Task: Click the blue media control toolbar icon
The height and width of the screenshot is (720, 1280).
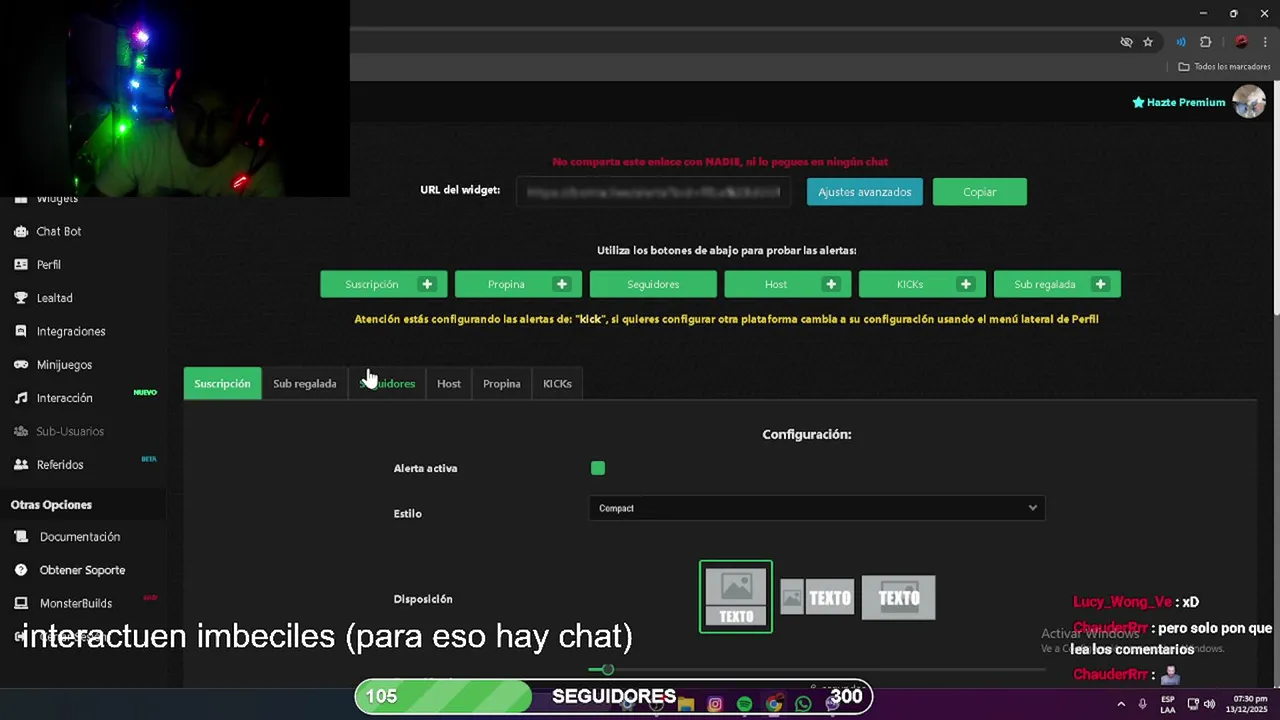Action: tap(1181, 42)
